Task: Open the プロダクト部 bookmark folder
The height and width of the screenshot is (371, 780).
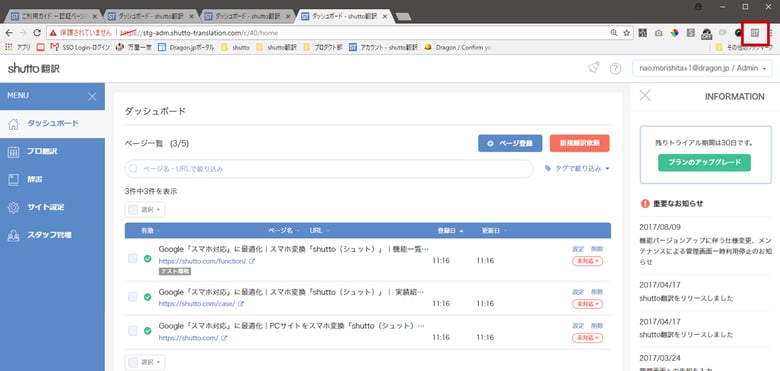Action: 323,48
